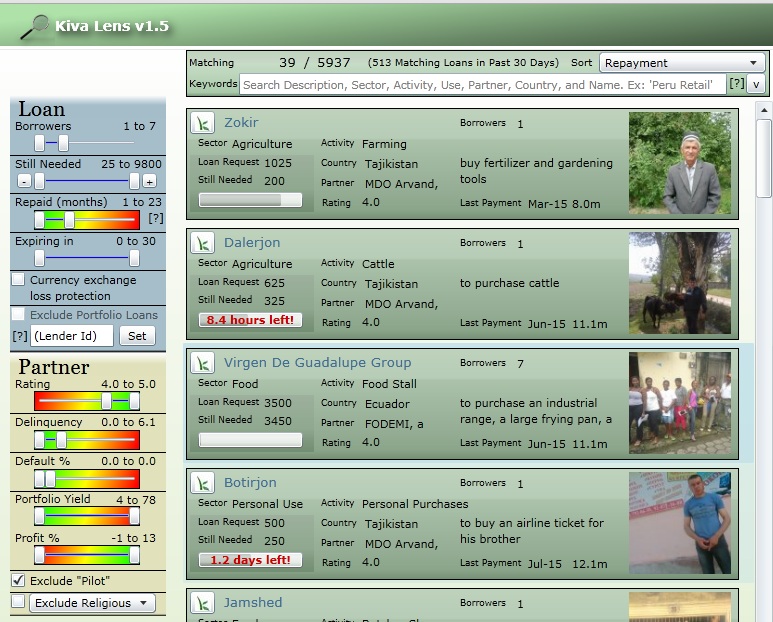Expand keyword options with the v button
Image resolution: width=773 pixels, height=622 pixels.
click(x=756, y=85)
